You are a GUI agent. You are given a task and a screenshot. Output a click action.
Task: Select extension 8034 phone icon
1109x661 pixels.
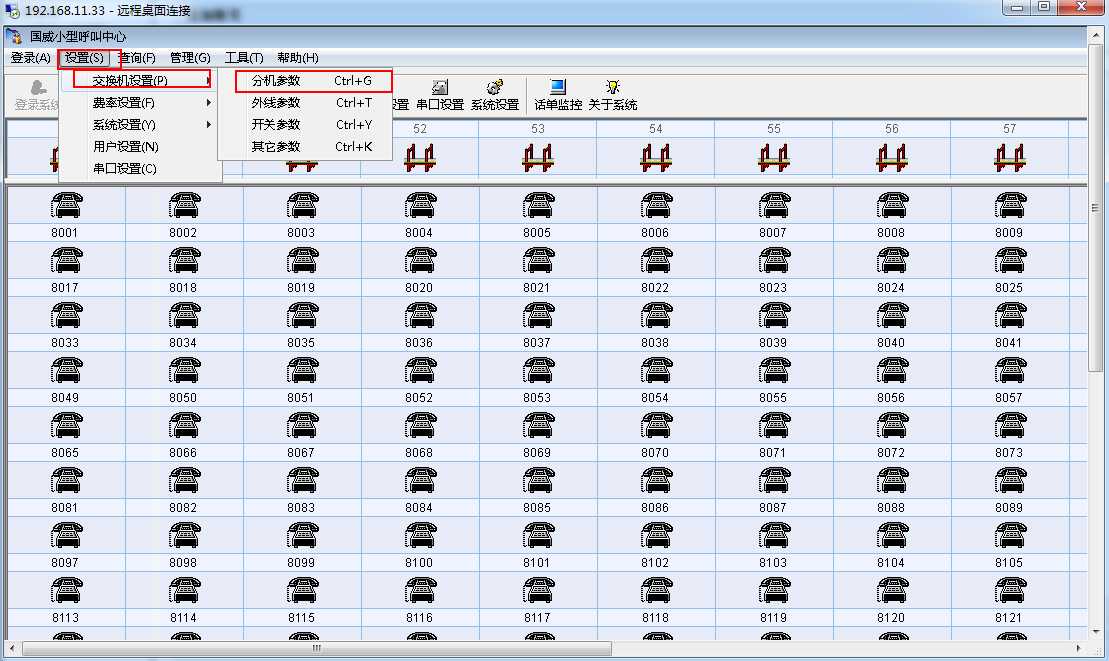(185, 315)
